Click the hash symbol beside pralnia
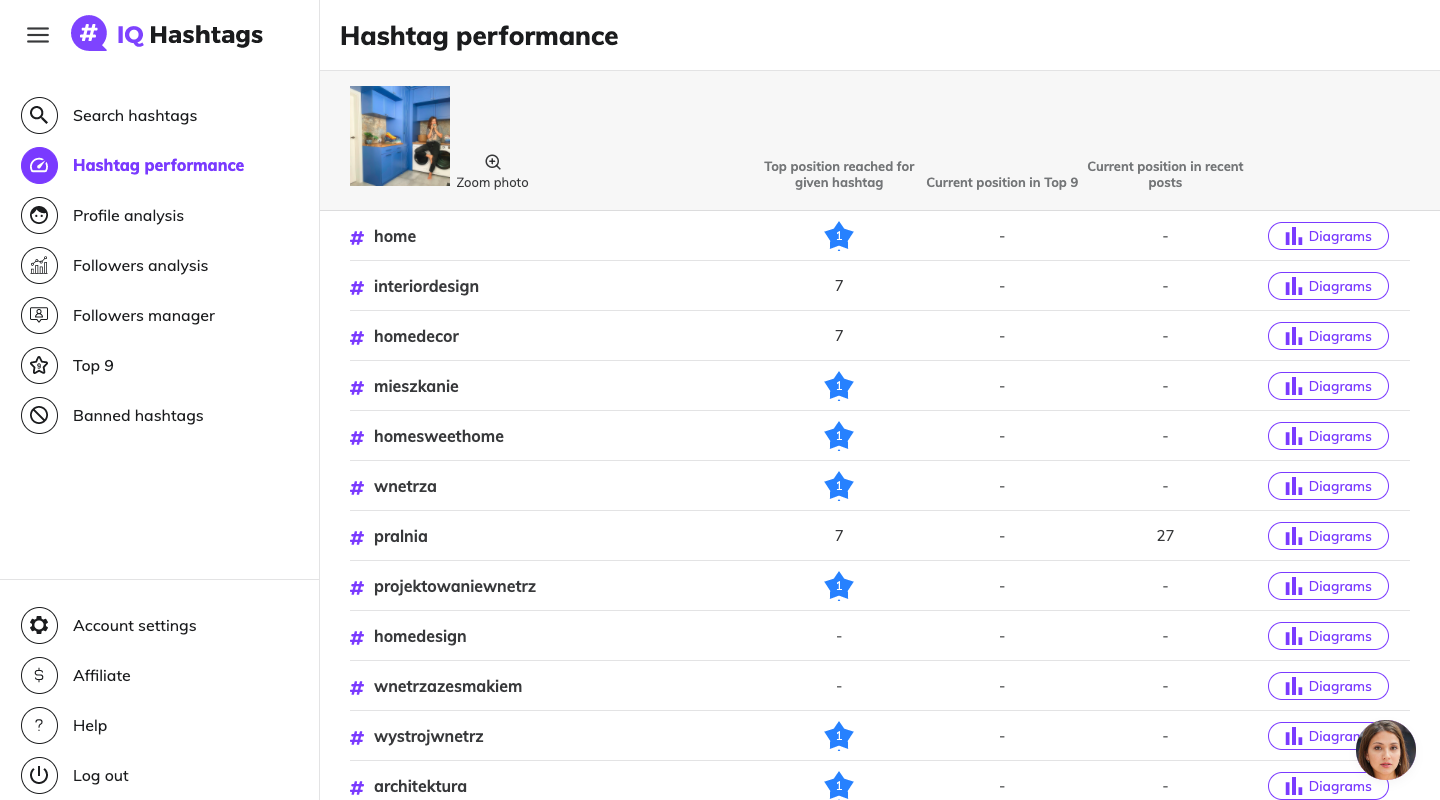This screenshot has width=1440, height=800. coord(357,538)
